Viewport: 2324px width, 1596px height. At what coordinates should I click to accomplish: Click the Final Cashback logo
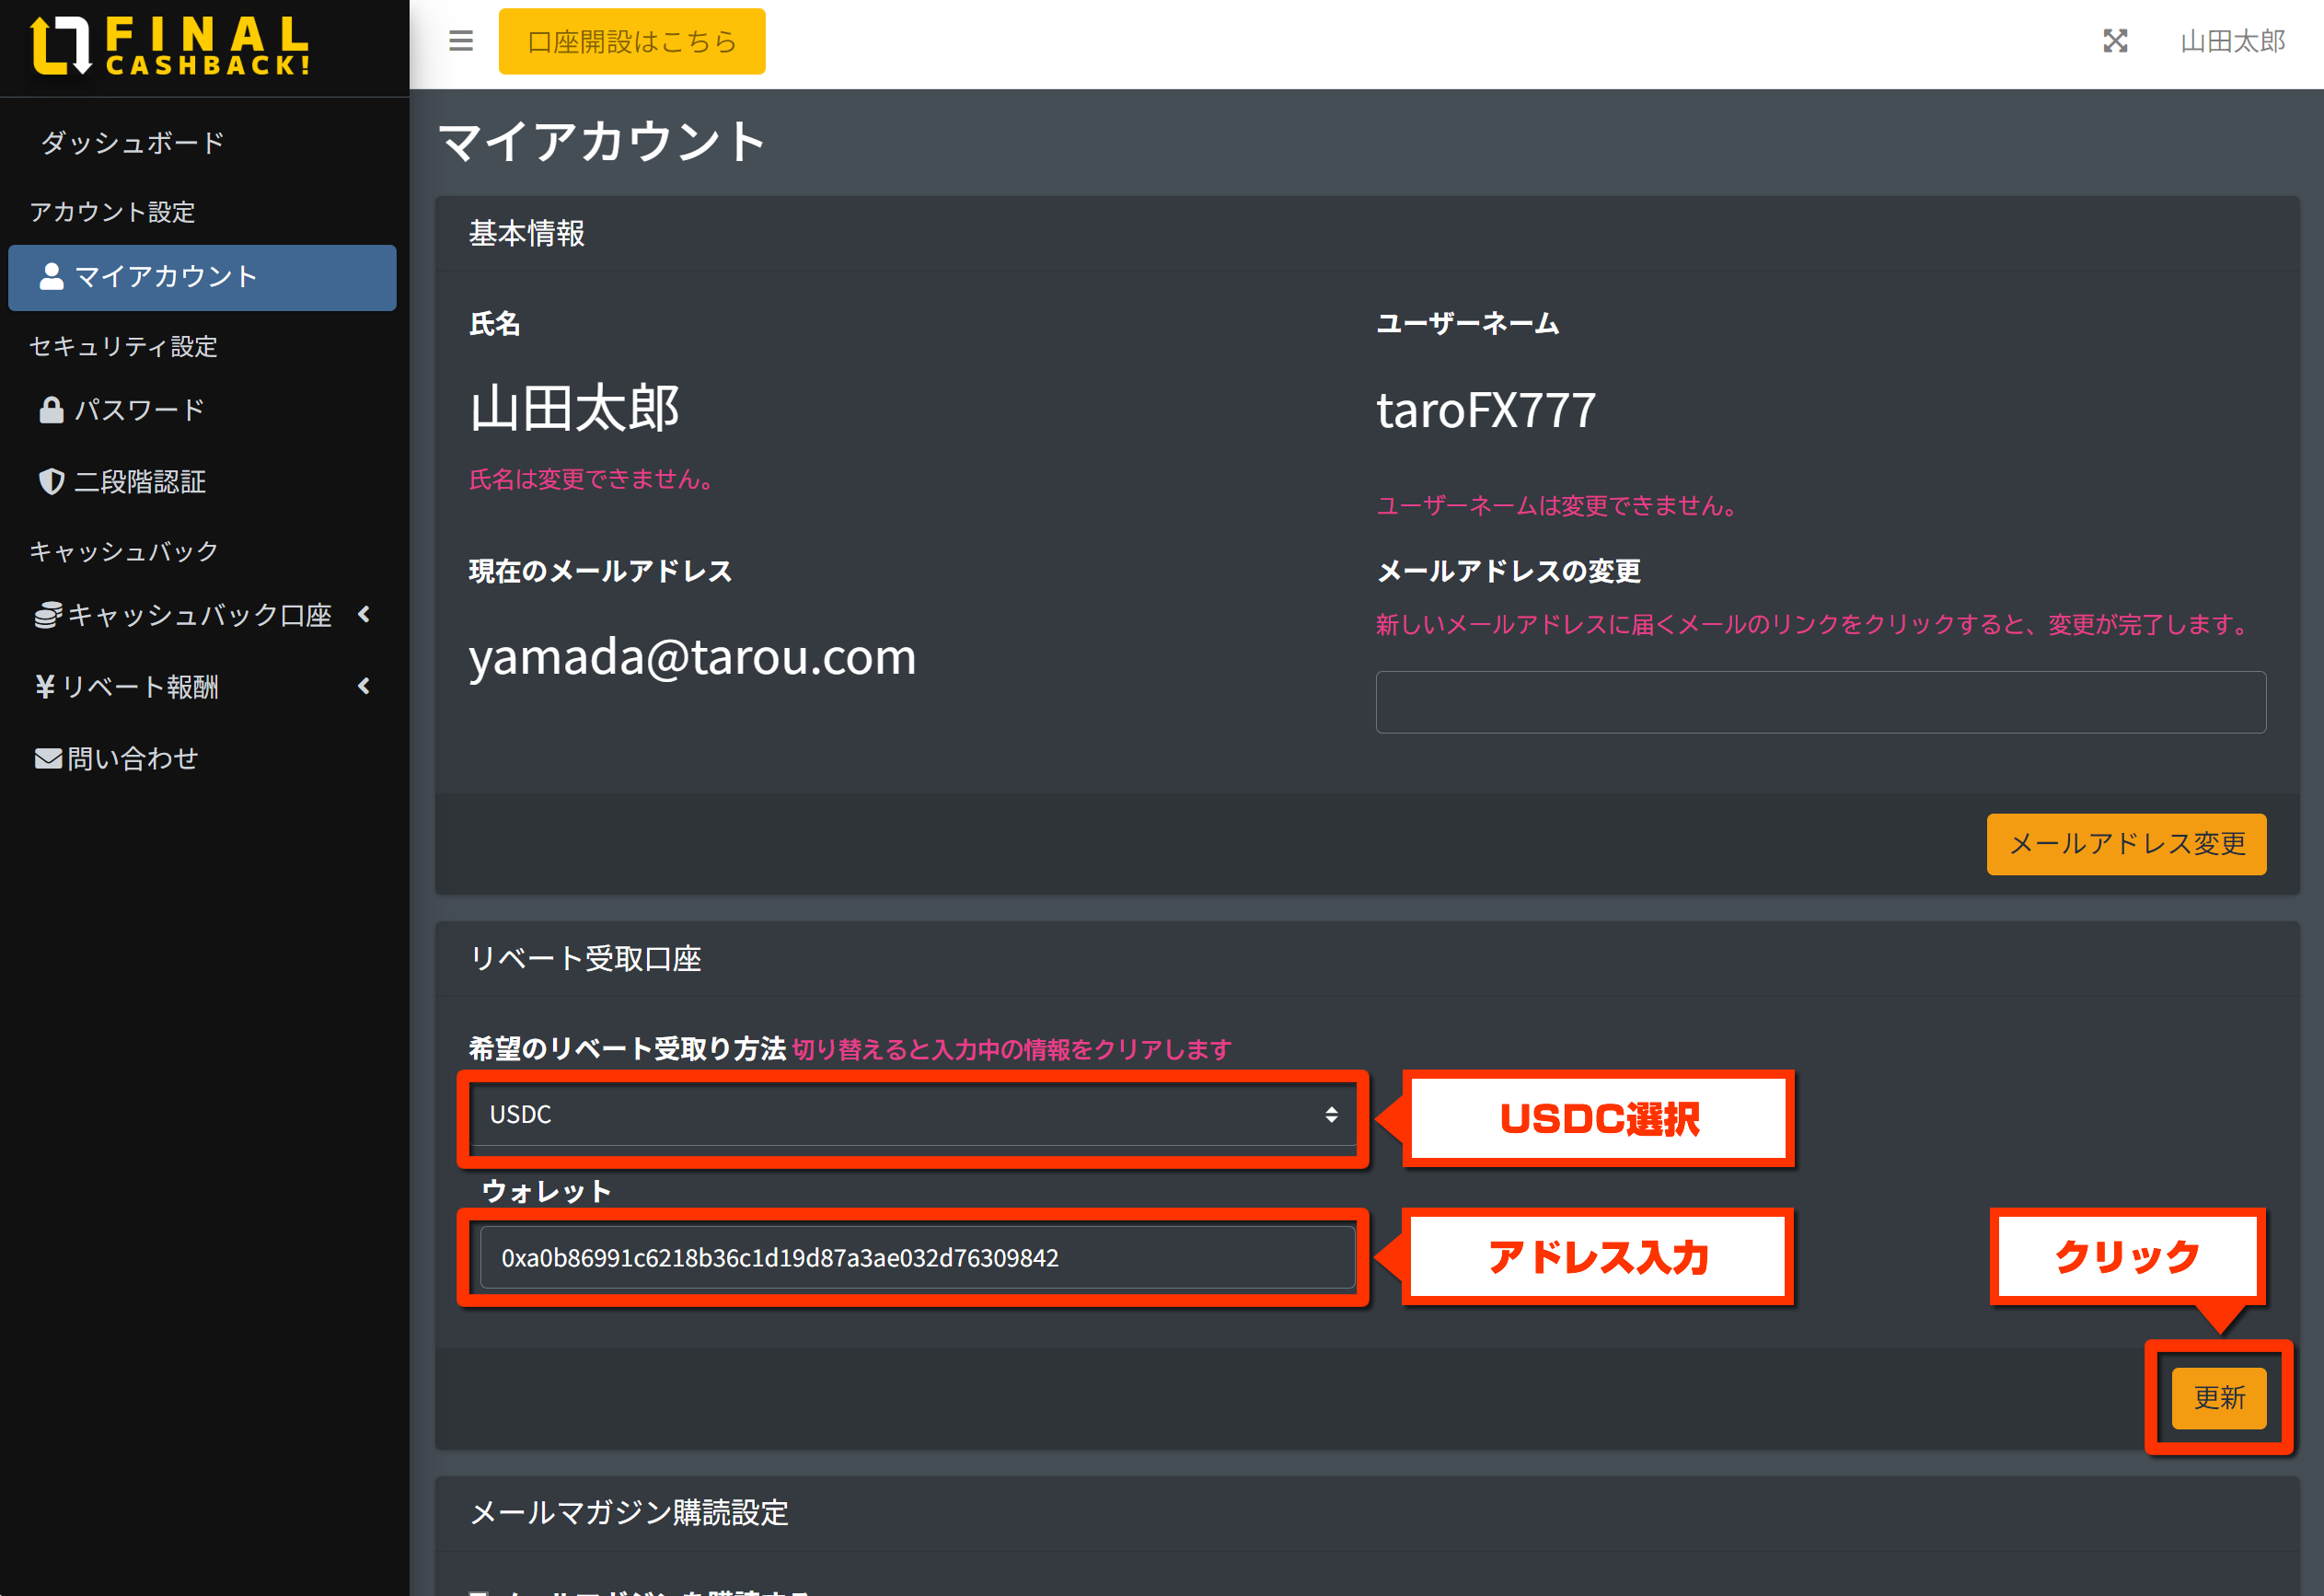point(170,46)
